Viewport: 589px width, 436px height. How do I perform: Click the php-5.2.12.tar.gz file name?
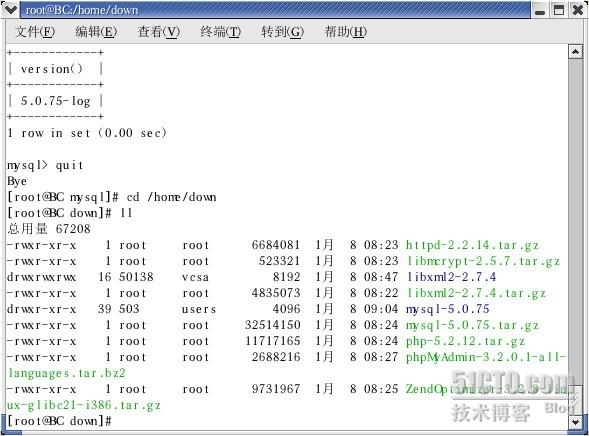(465, 341)
